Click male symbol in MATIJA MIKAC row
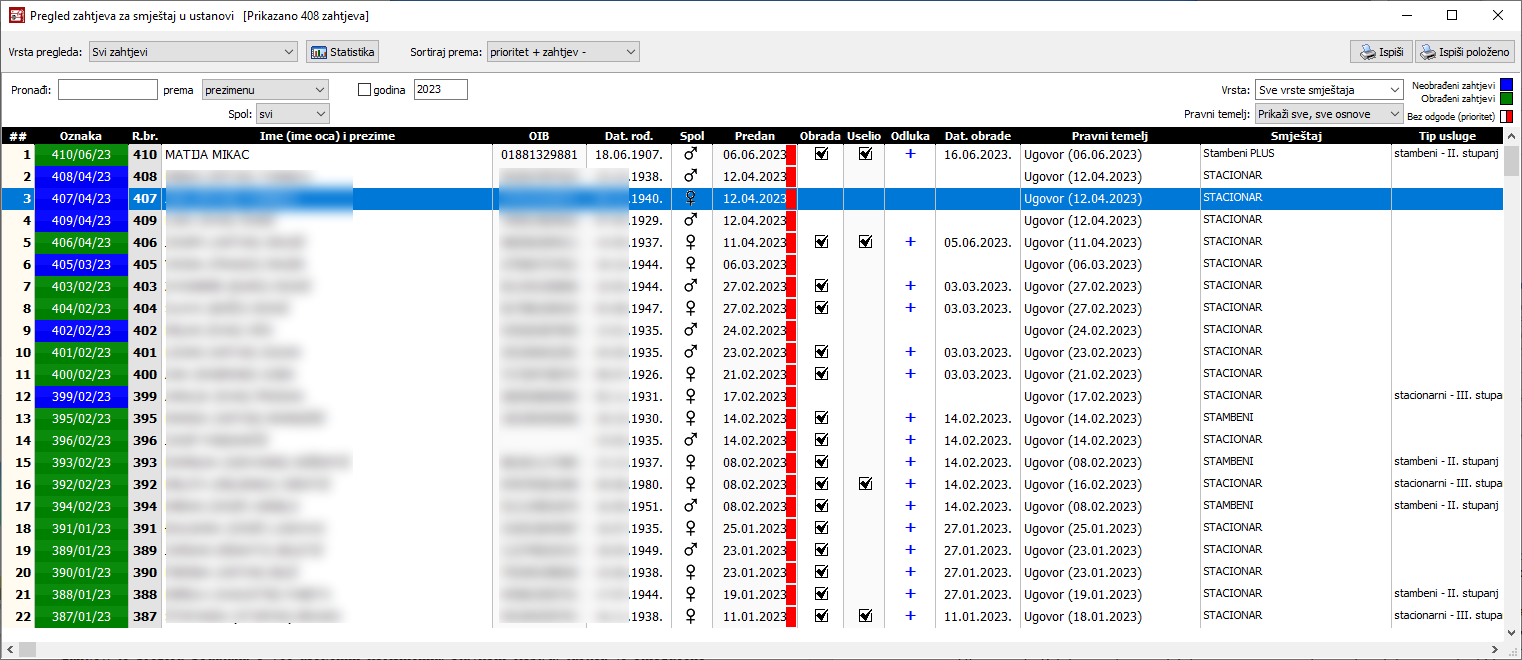1522x660 pixels. point(690,155)
